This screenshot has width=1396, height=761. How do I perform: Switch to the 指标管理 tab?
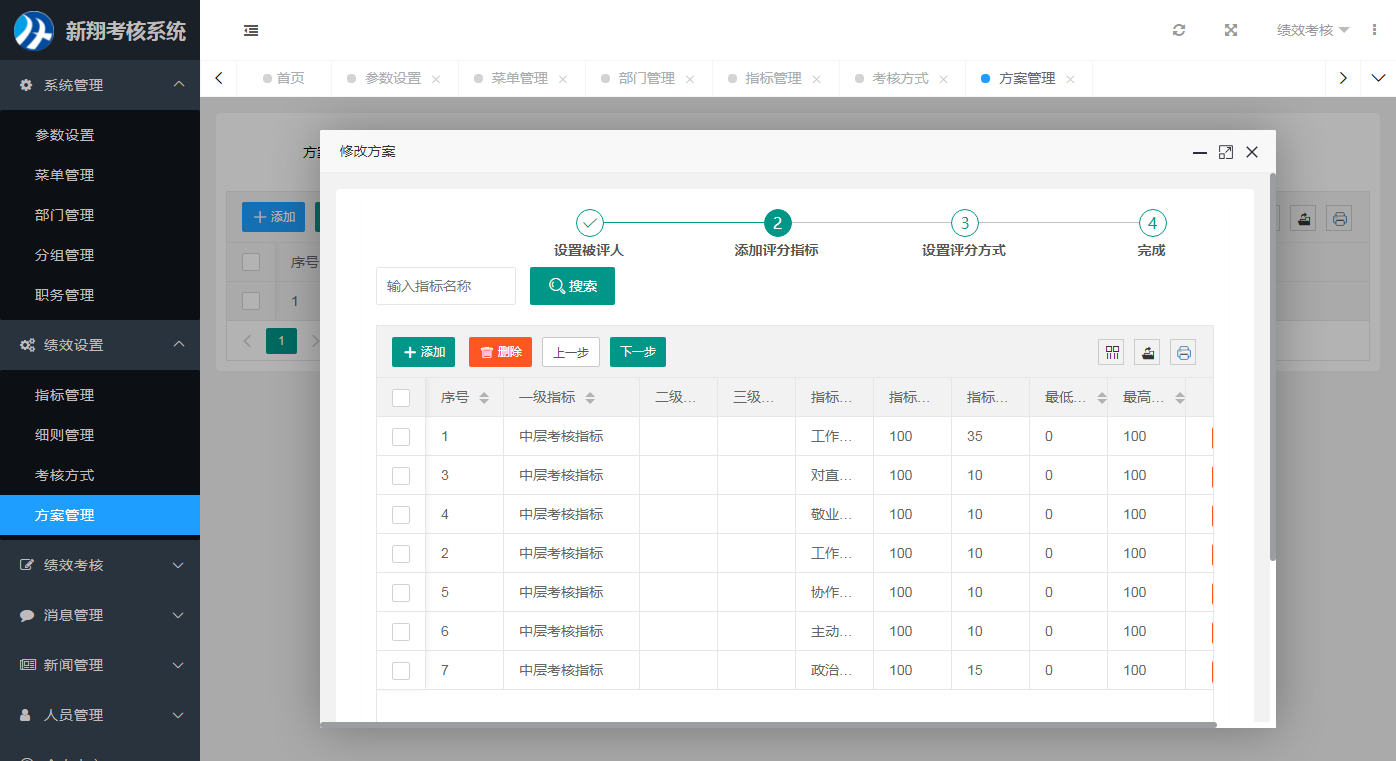(x=773, y=78)
